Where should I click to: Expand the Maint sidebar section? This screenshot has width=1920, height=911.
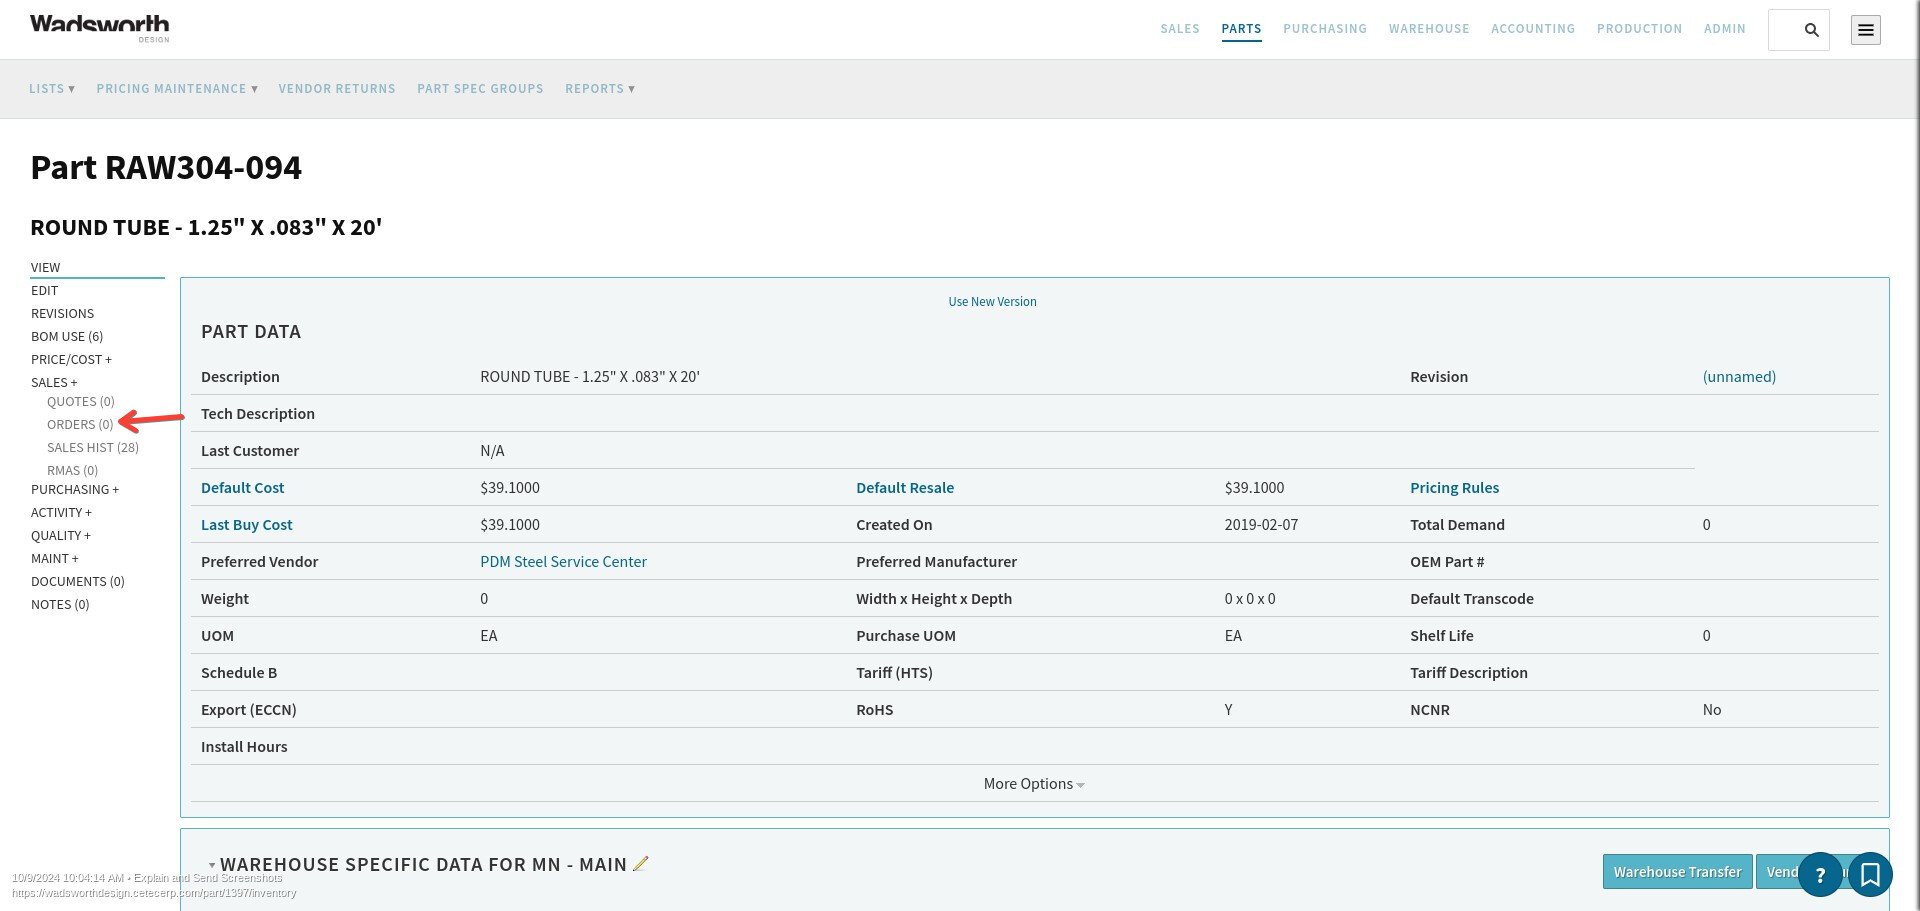tap(55, 558)
